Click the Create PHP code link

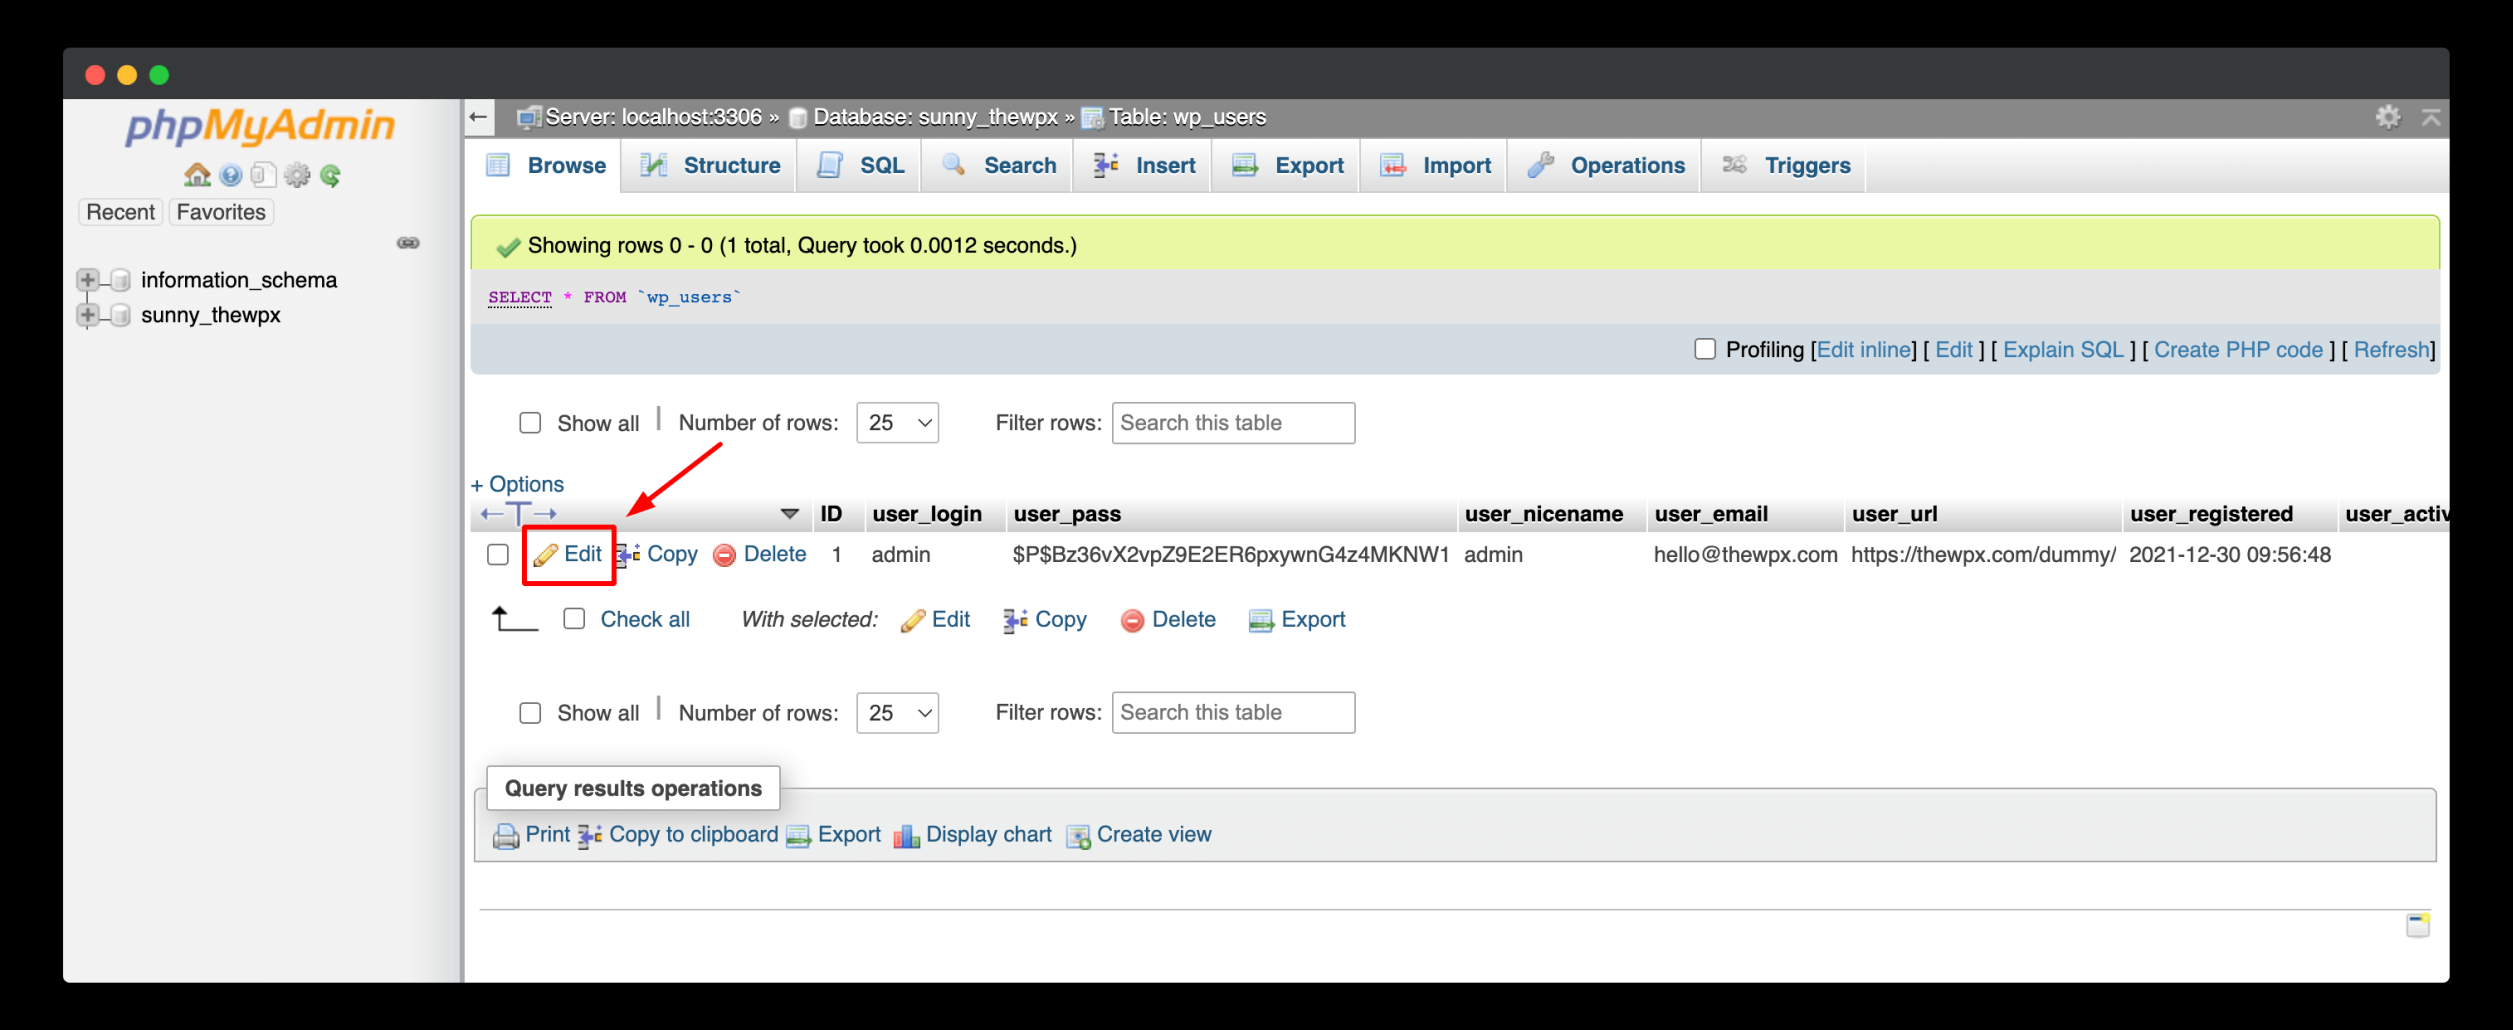(x=2238, y=350)
